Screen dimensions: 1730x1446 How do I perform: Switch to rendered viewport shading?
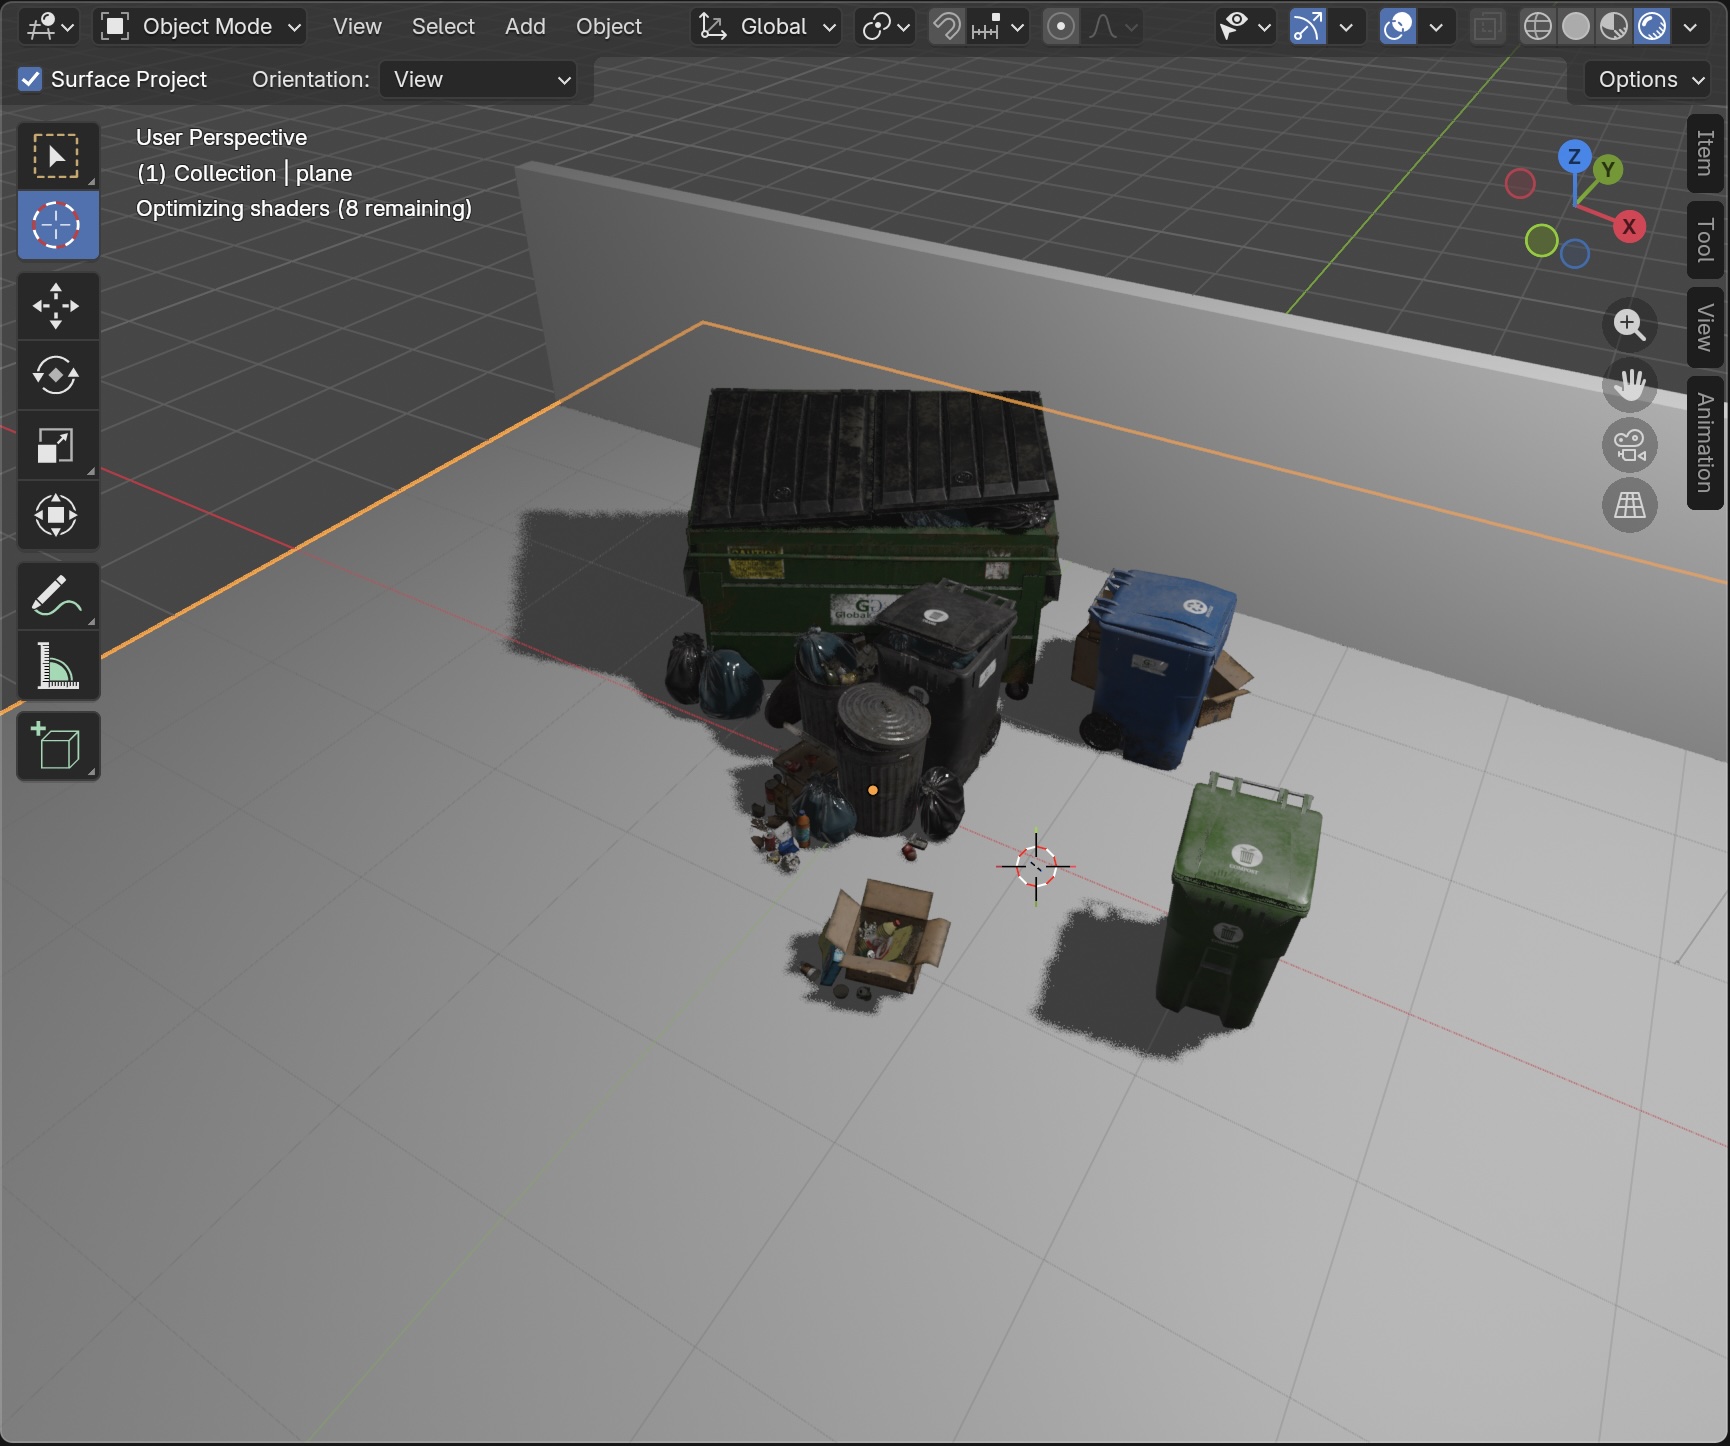point(1652,27)
